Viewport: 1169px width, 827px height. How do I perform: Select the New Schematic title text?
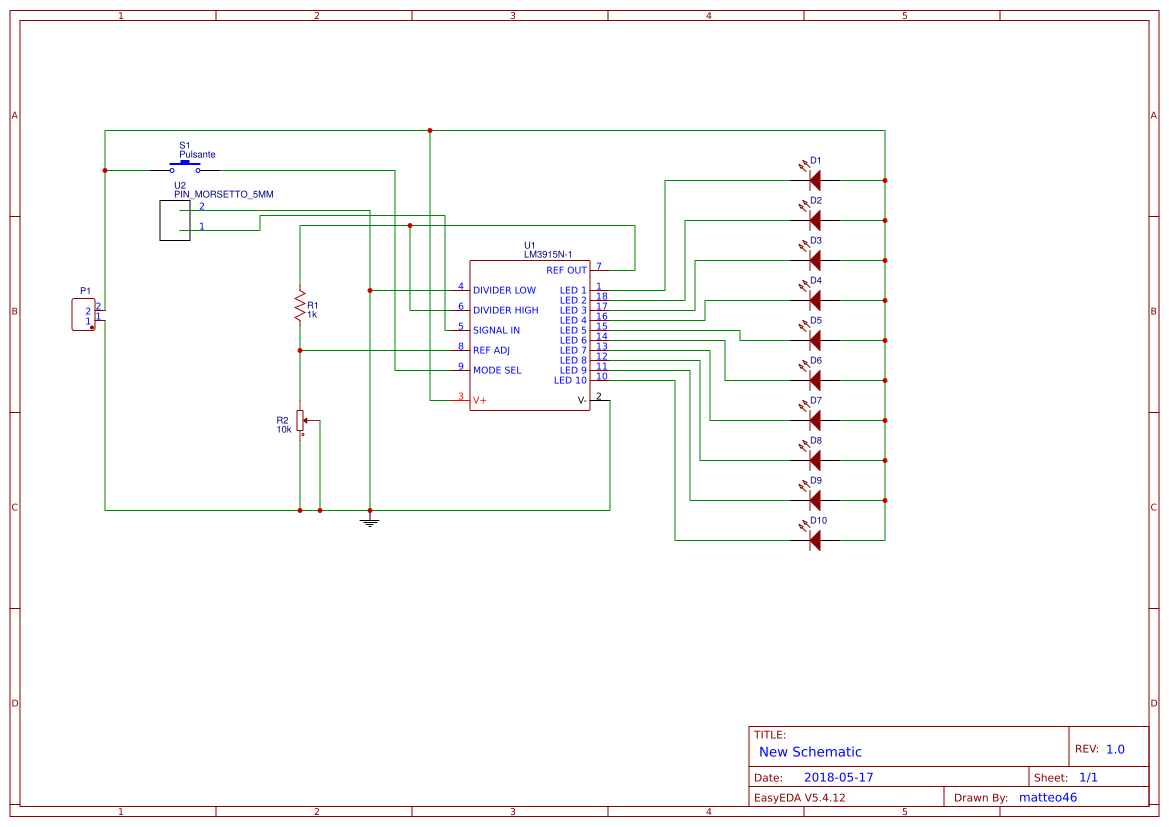(x=810, y=752)
